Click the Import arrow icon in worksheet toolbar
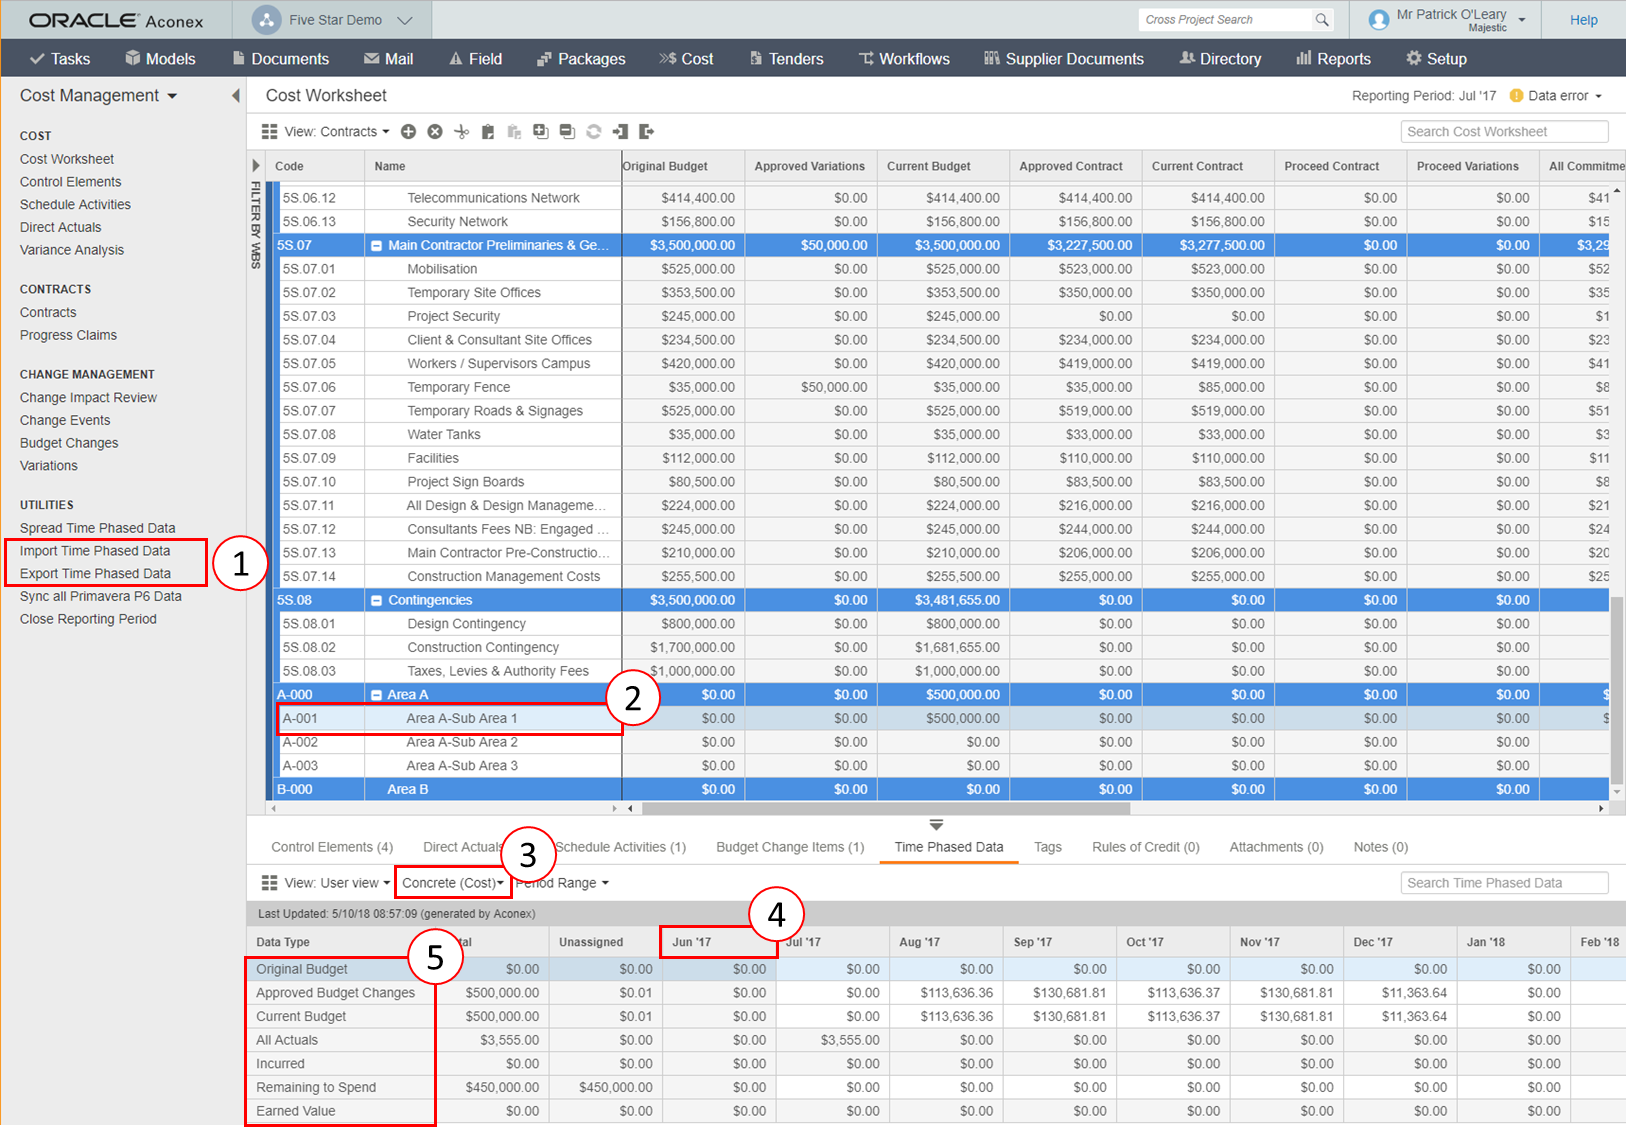This screenshot has height=1127, width=1626. click(620, 132)
